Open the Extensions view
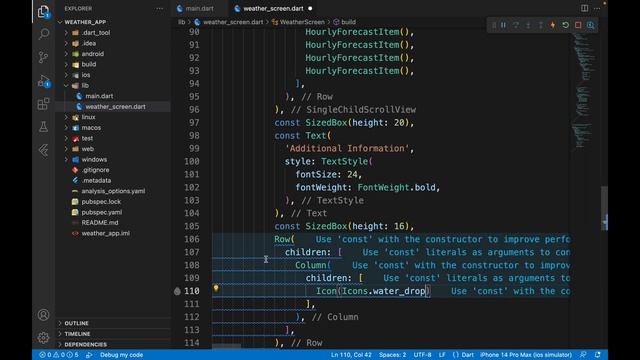The height and width of the screenshot is (360, 640). (43, 104)
